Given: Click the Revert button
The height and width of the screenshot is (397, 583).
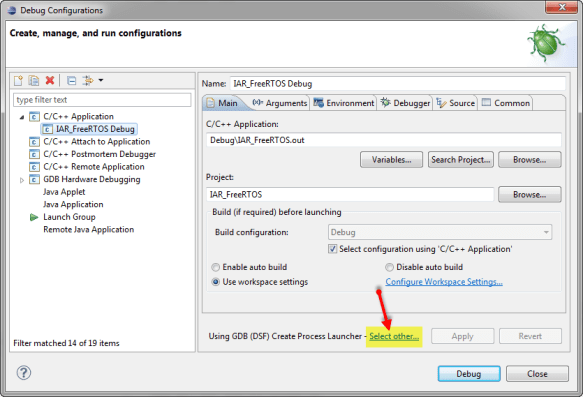Looking at the screenshot, I should [x=530, y=336].
